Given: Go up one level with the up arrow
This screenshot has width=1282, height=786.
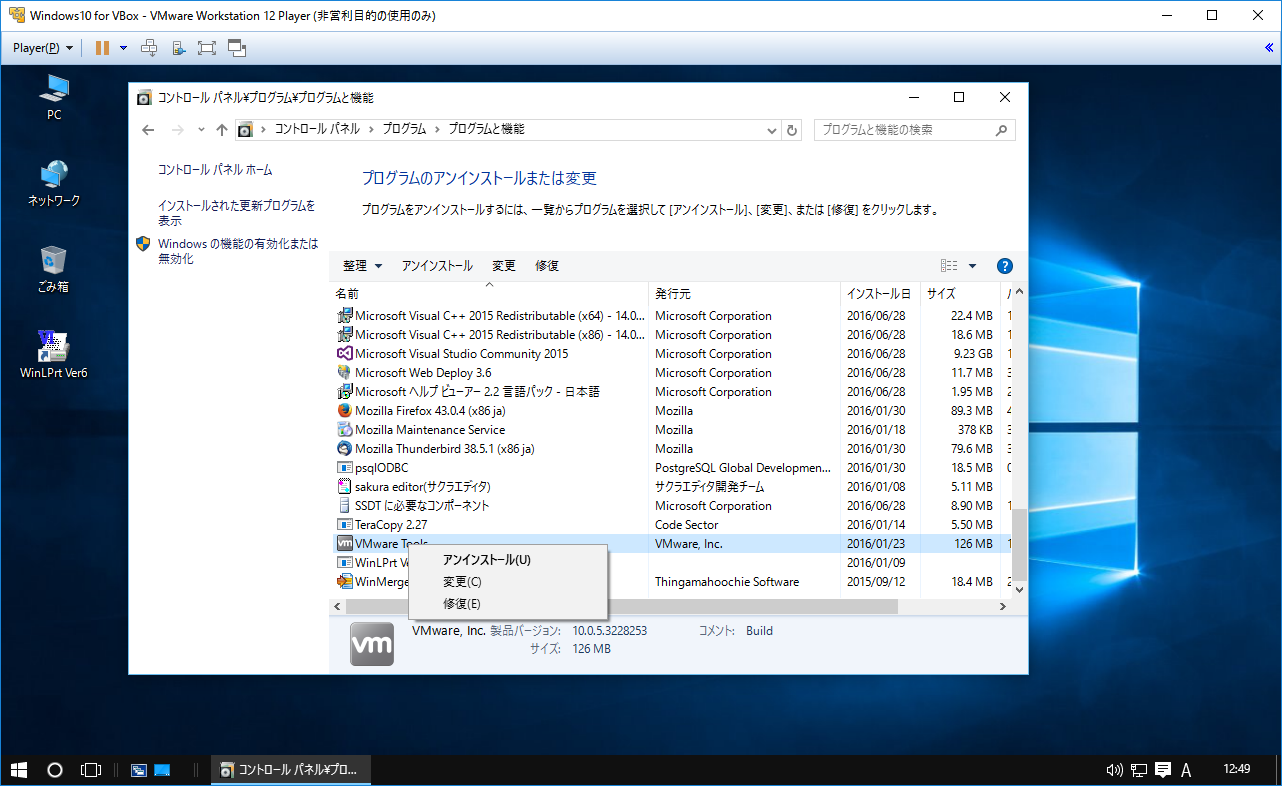Looking at the screenshot, I should coord(222,130).
